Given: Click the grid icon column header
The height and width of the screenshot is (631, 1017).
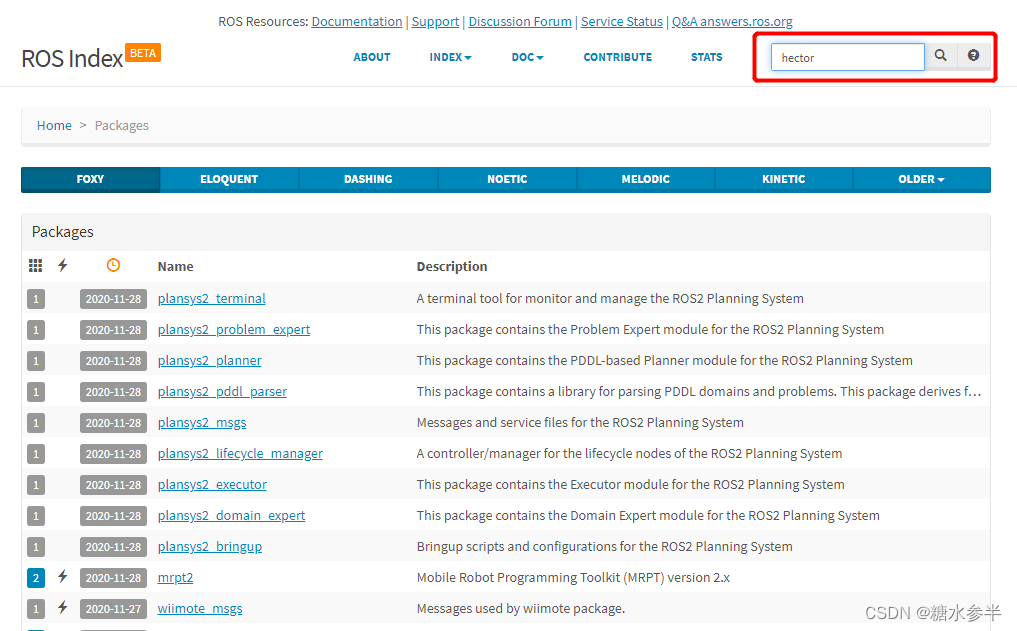Looking at the screenshot, I should pos(36,265).
